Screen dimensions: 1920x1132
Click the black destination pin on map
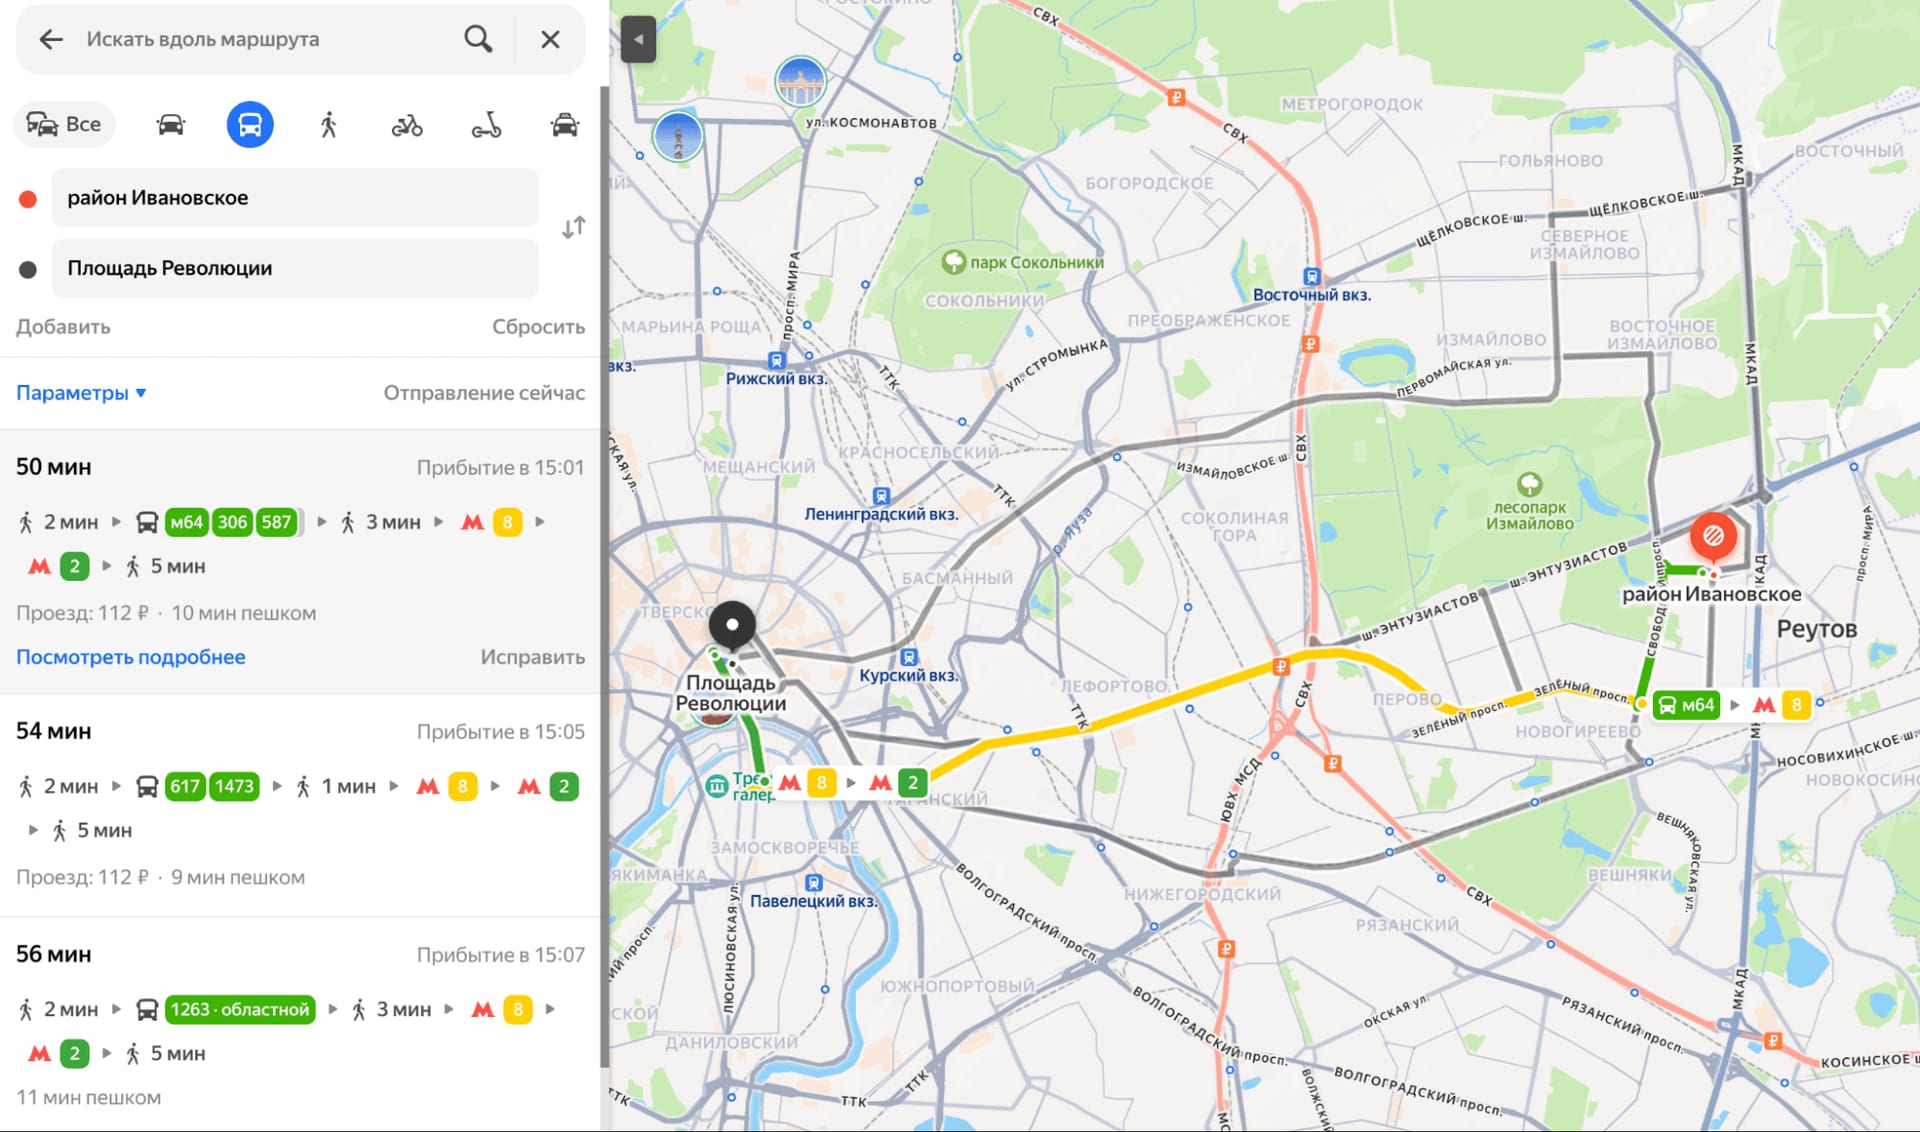point(732,627)
